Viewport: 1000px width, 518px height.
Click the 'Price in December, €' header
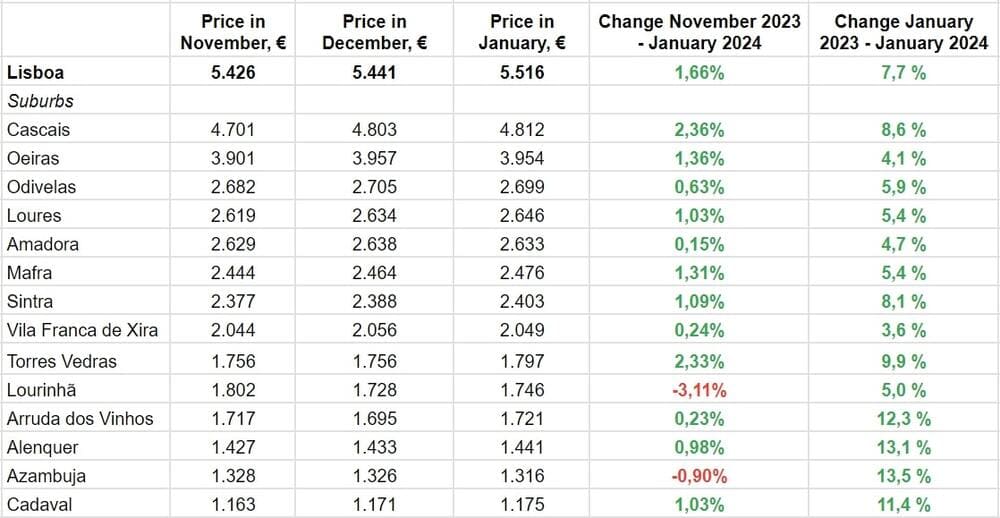[x=375, y=32]
